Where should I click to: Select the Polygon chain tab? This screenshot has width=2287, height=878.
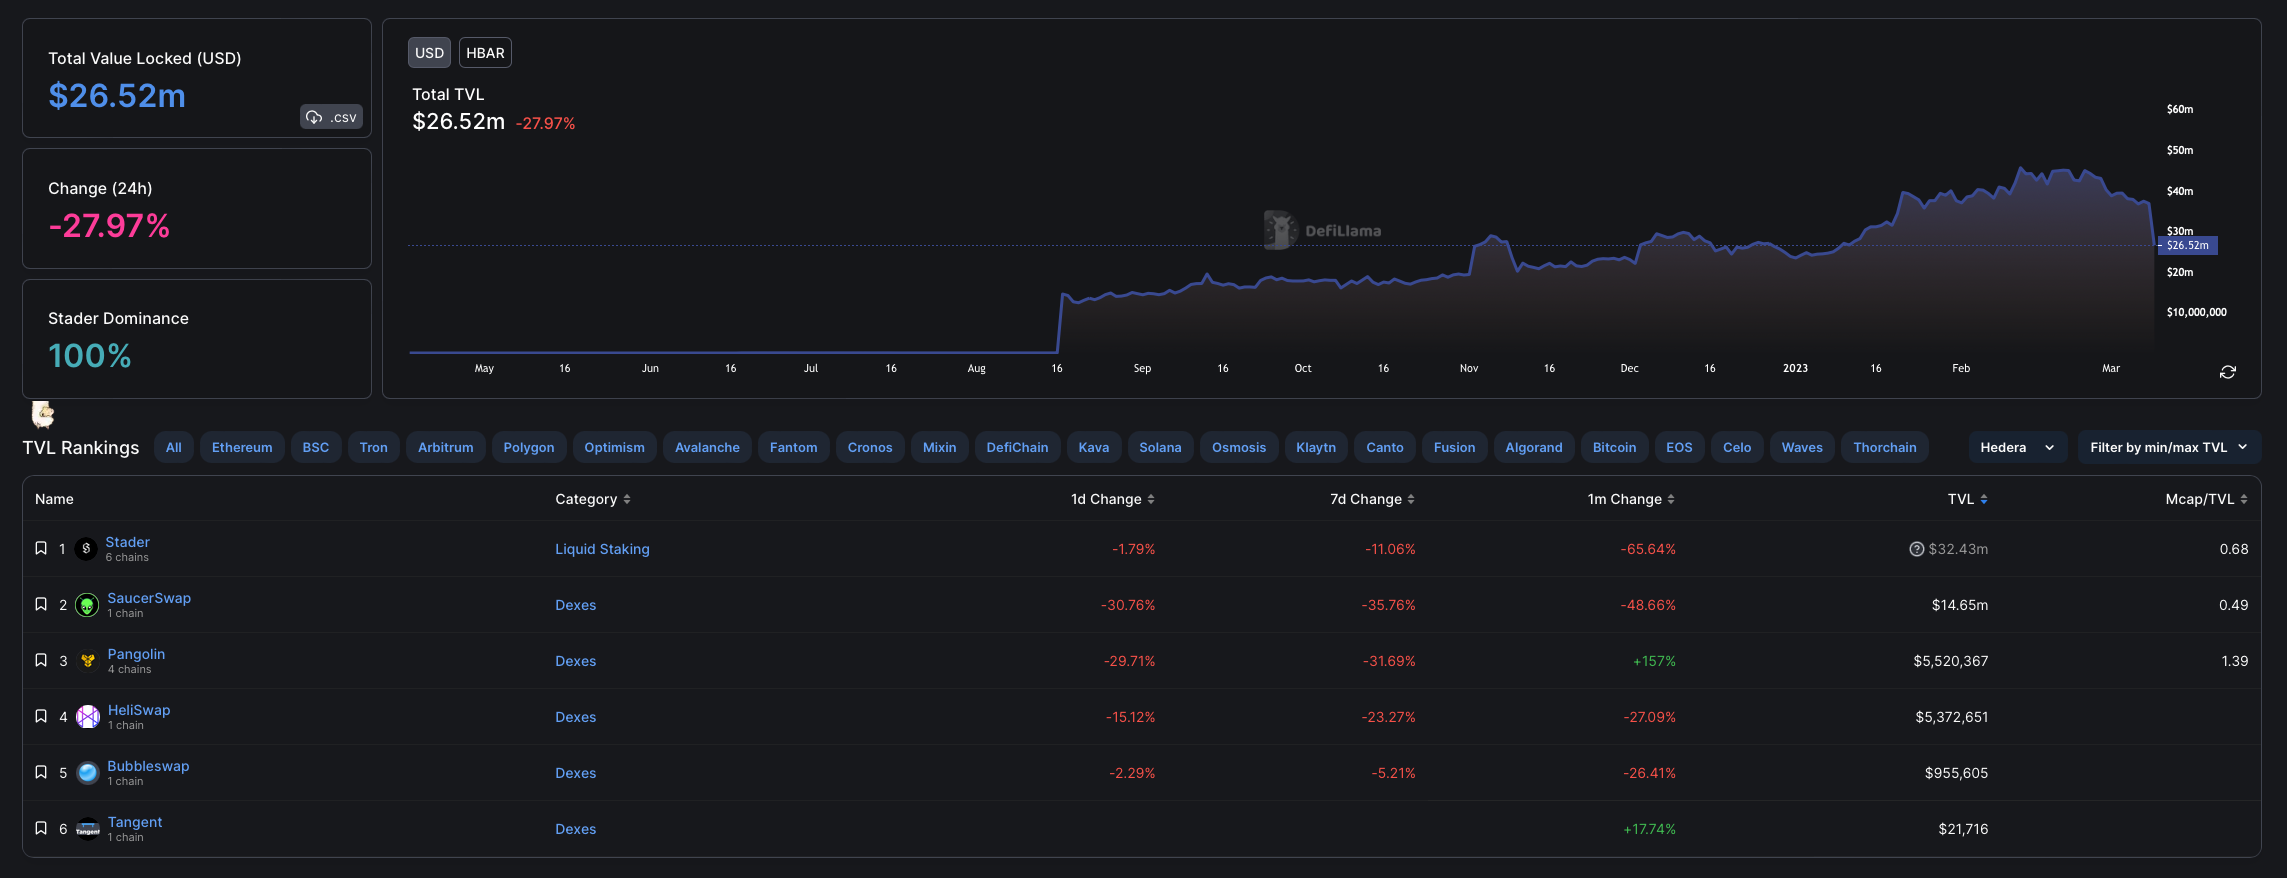[x=529, y=447]
